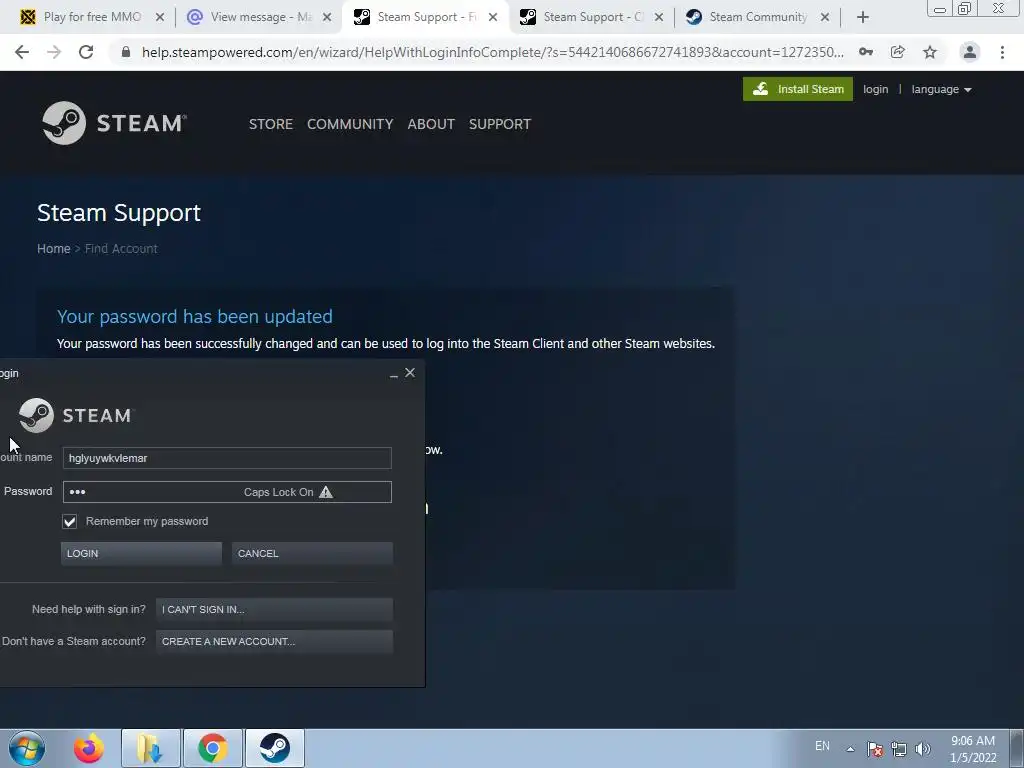Open the COMMUNITY menu item

[350, 124]
